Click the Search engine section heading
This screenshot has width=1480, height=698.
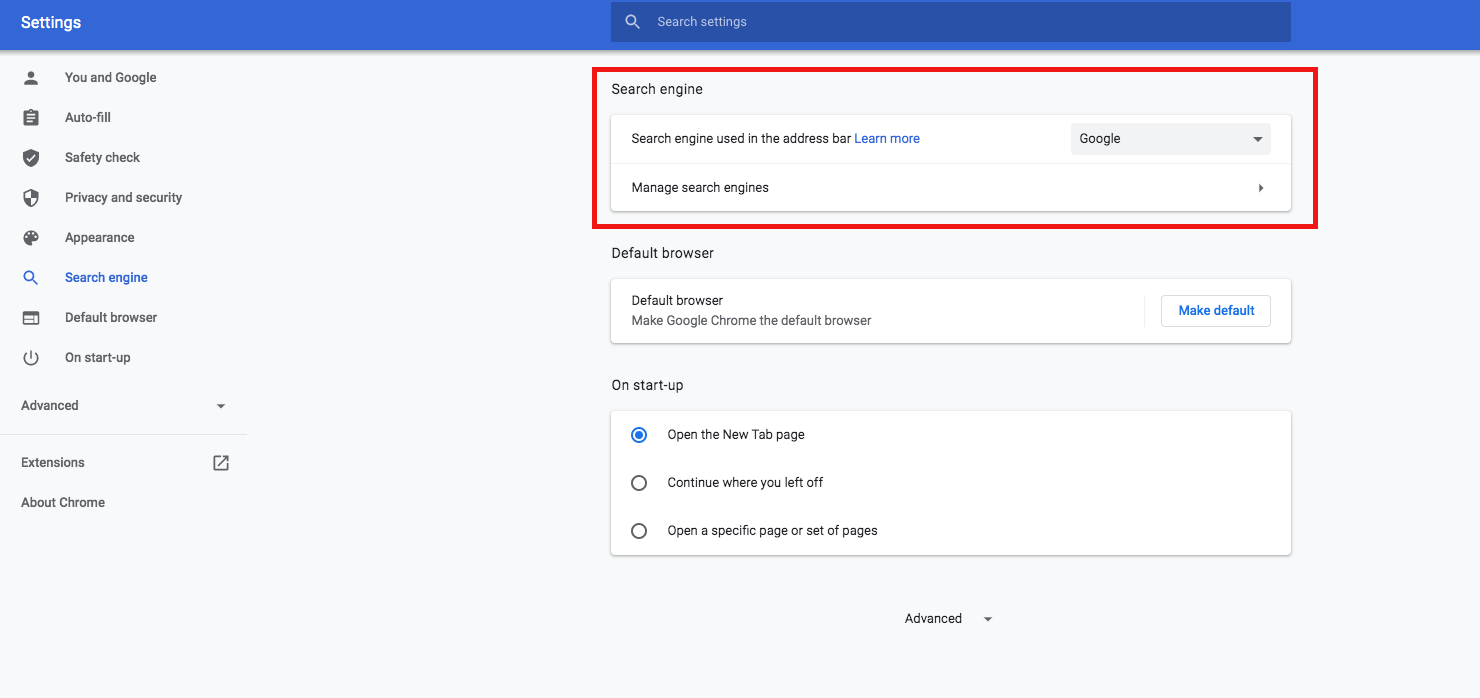coord(657,89)
